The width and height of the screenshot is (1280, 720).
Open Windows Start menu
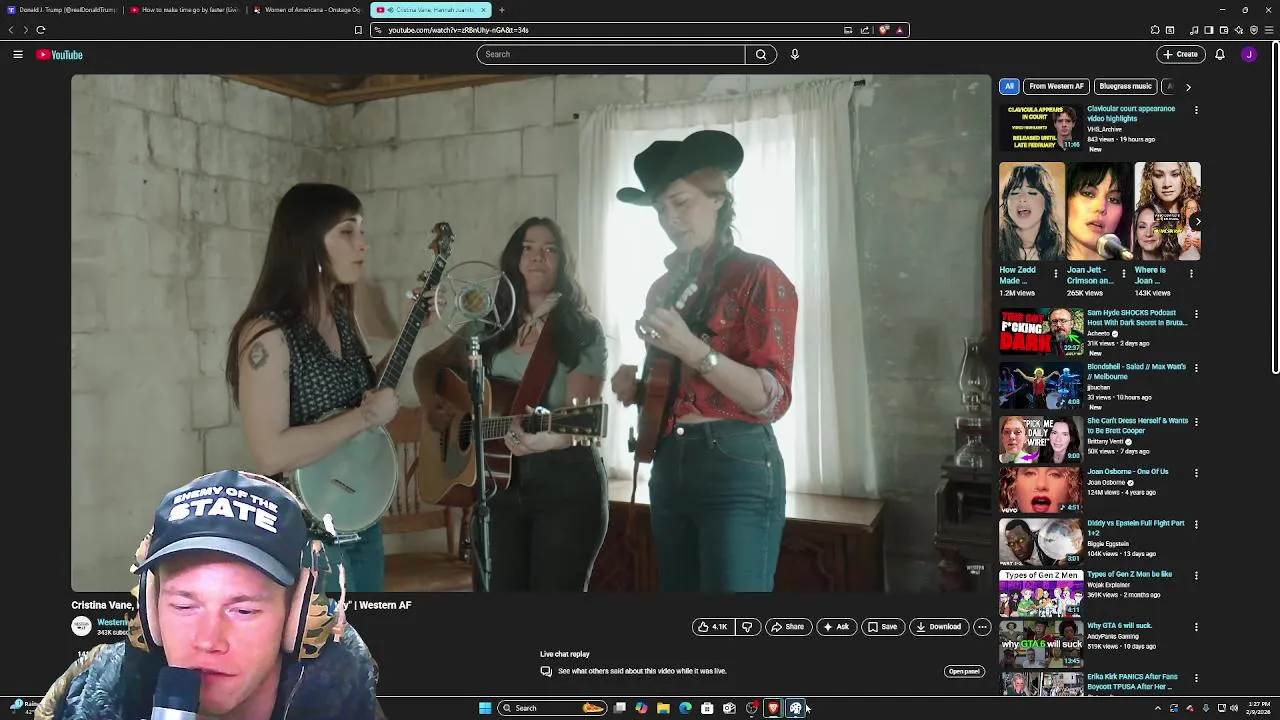click(x=485, y=708)
